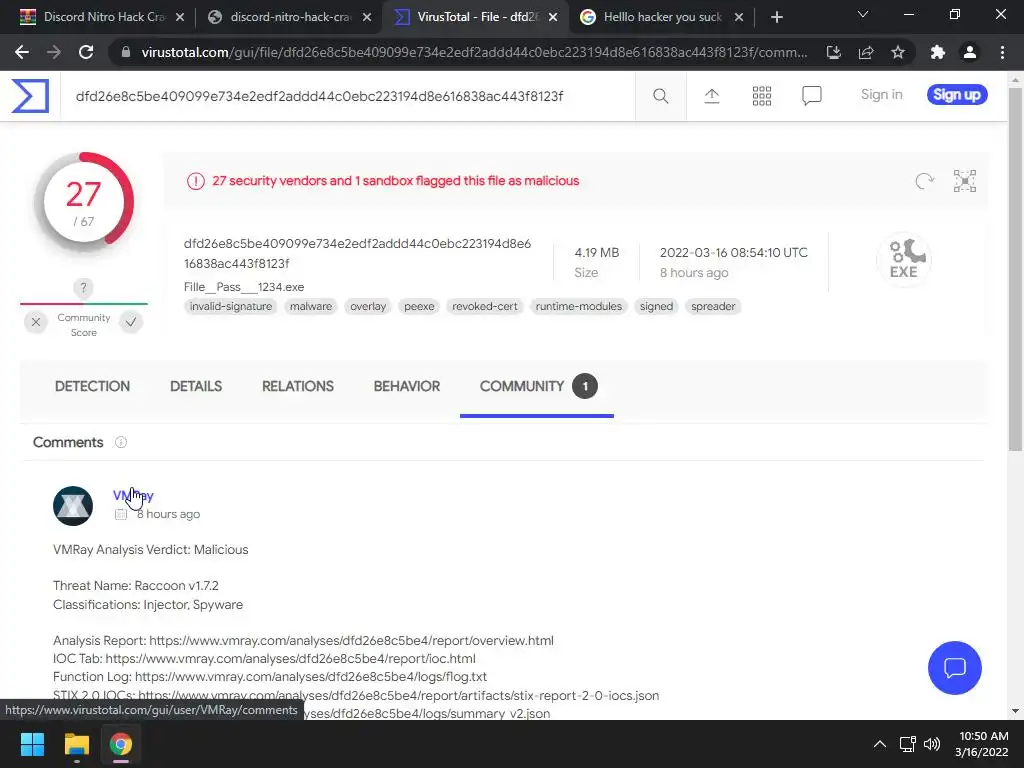Viewport: 1024px width, 768px height.
Task: Click the overlay tag
Action: [x=368, y=306]
